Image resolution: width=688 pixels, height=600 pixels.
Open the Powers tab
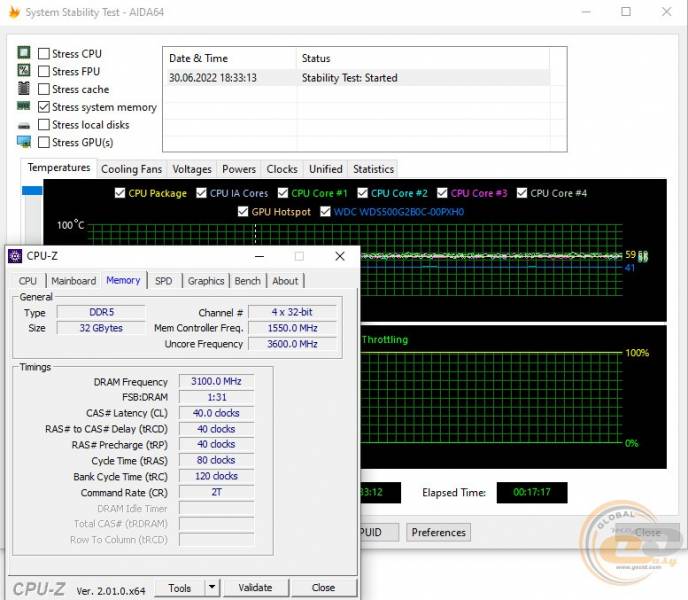239,169
